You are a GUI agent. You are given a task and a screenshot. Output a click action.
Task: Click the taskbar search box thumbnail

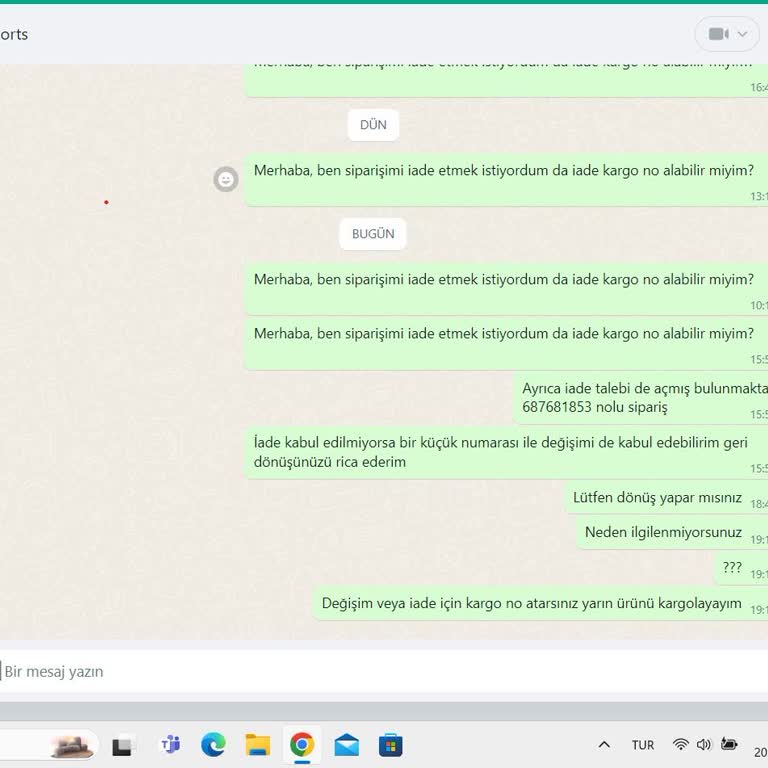pyautogui.click(x=72, y=745)
